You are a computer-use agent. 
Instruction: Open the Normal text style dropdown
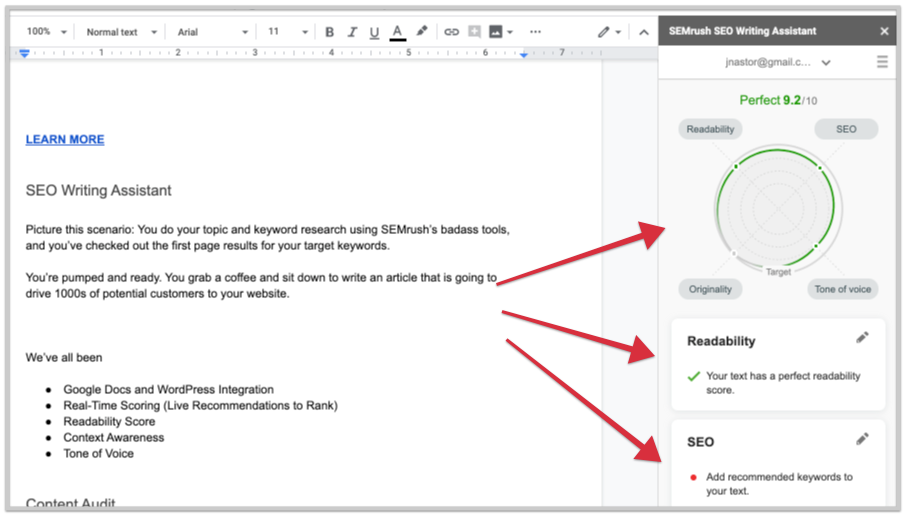click(x=121, y=32)
